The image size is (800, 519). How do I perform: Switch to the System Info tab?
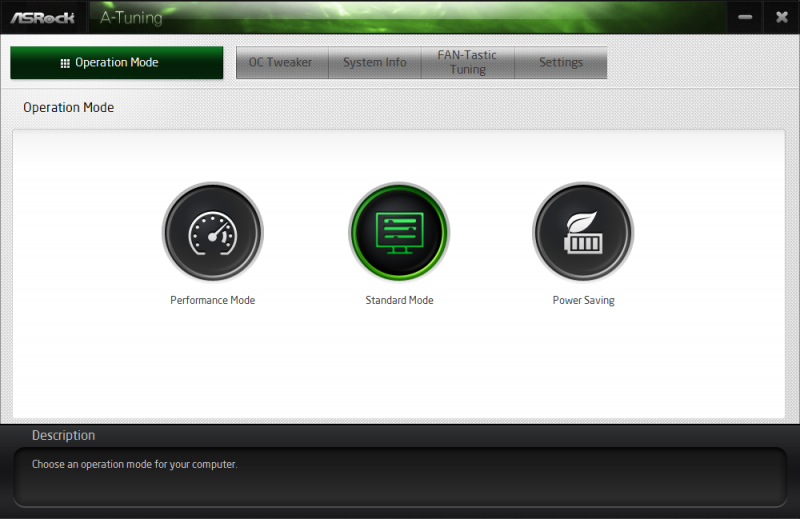(375, 63)
